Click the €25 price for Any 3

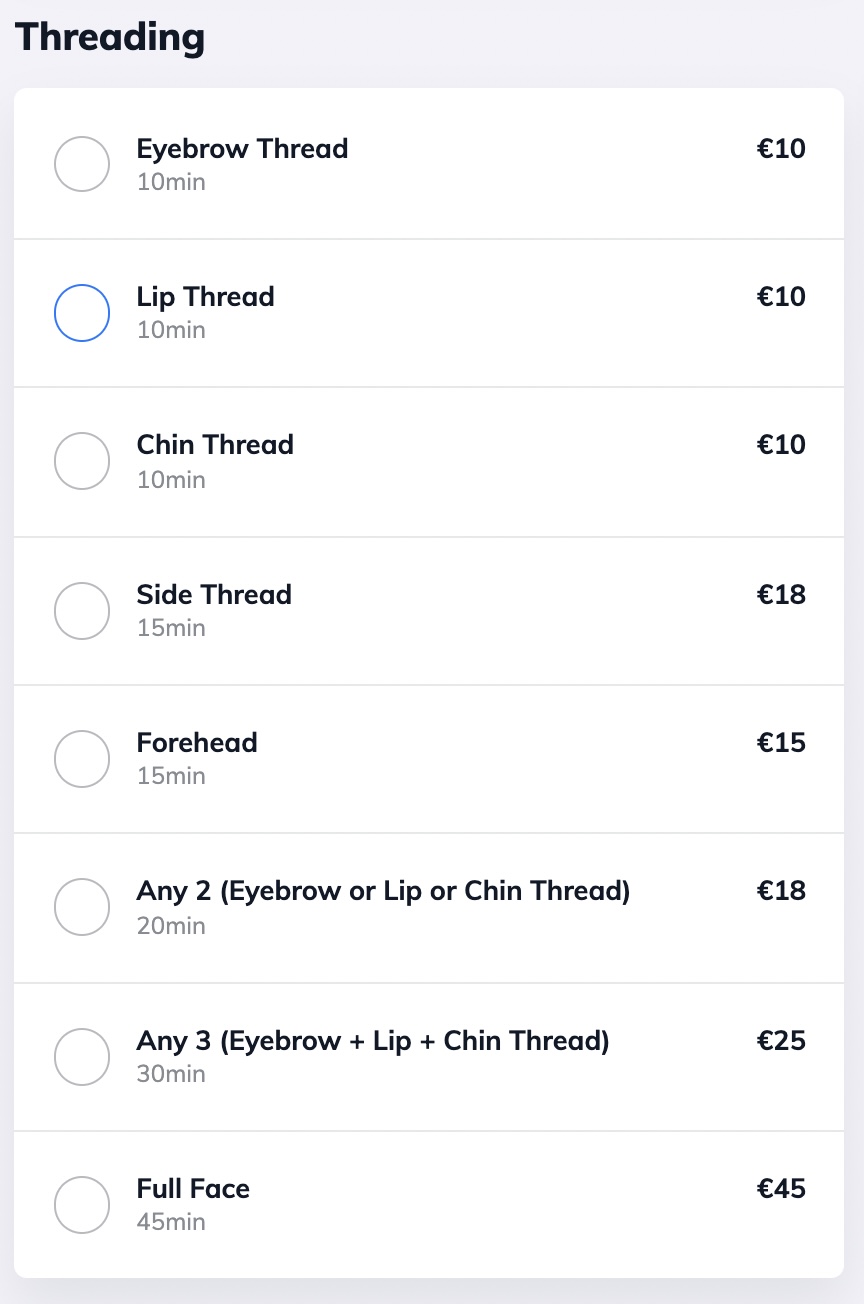click(x=781, y=1041)
